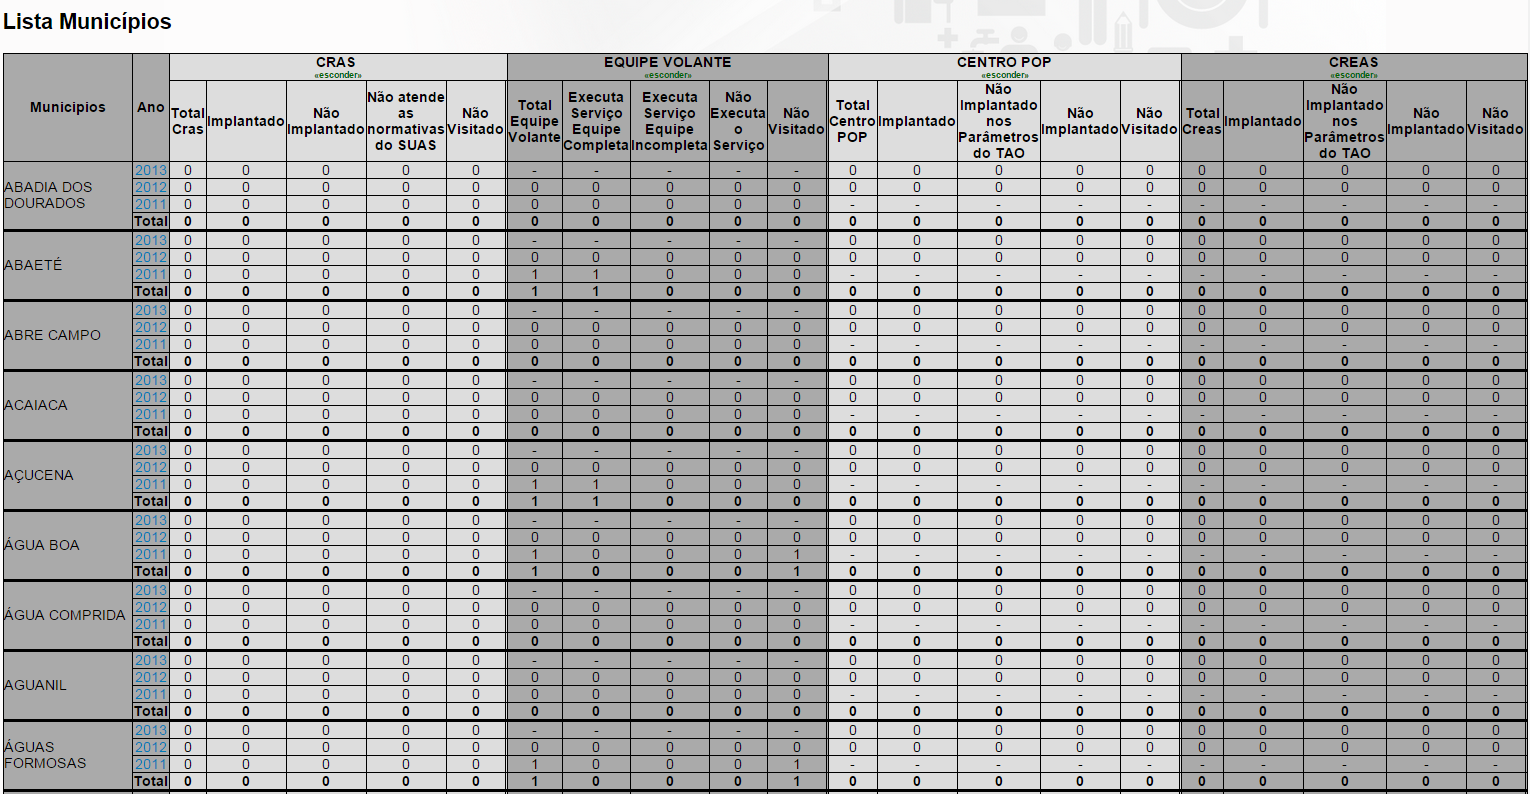Click EQUIPE VOLANTE group header title
The width and height of the screenshot is (1530, 794).
[x=668, y=62]
